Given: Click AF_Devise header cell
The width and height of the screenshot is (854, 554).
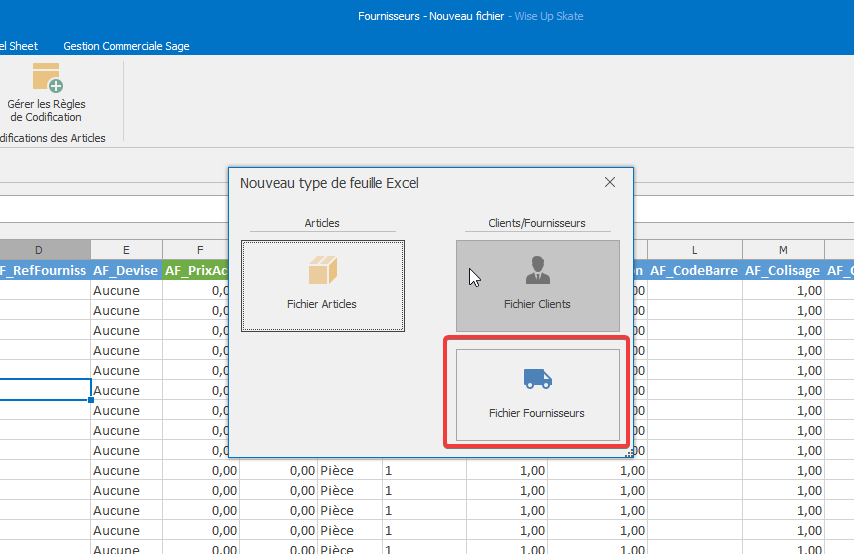Looking at the screenshot, I should (x=126, y=271).
